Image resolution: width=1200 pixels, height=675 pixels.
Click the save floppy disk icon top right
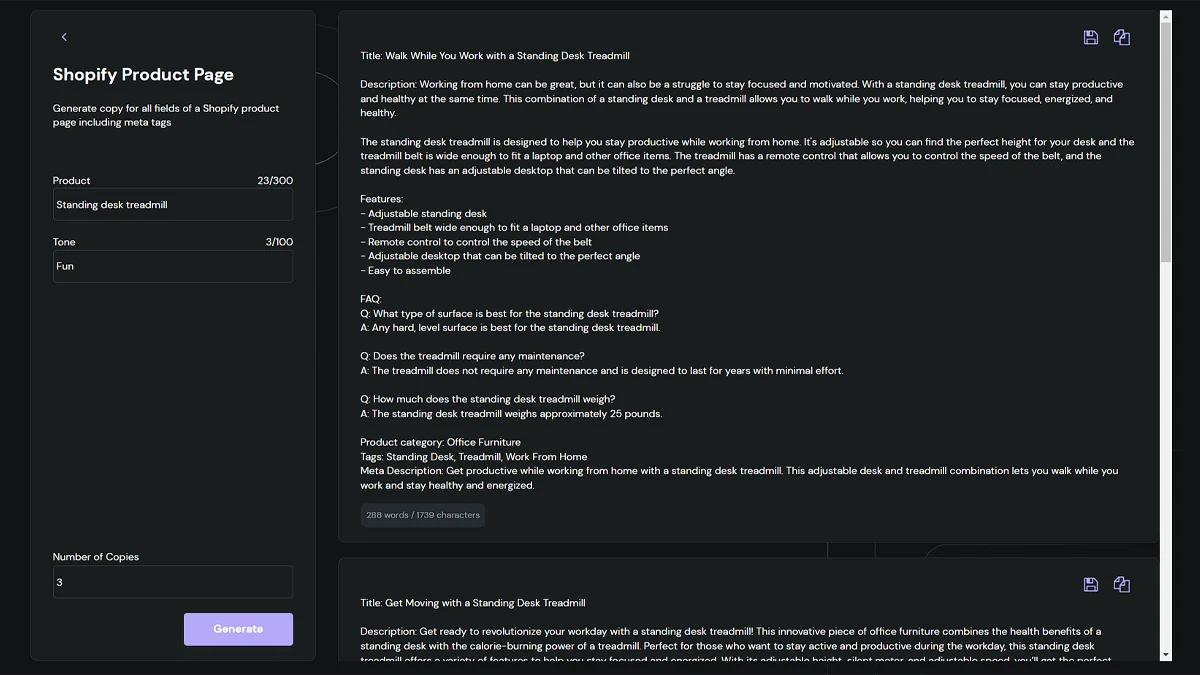[1090, 36]
